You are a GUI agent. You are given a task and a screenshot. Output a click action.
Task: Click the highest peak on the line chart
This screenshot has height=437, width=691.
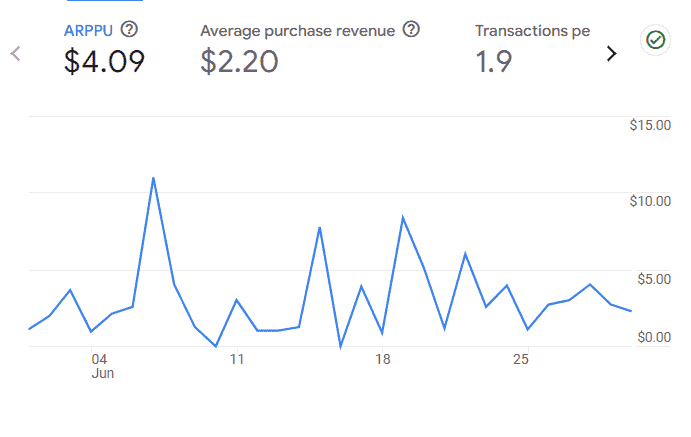point(153,178)
